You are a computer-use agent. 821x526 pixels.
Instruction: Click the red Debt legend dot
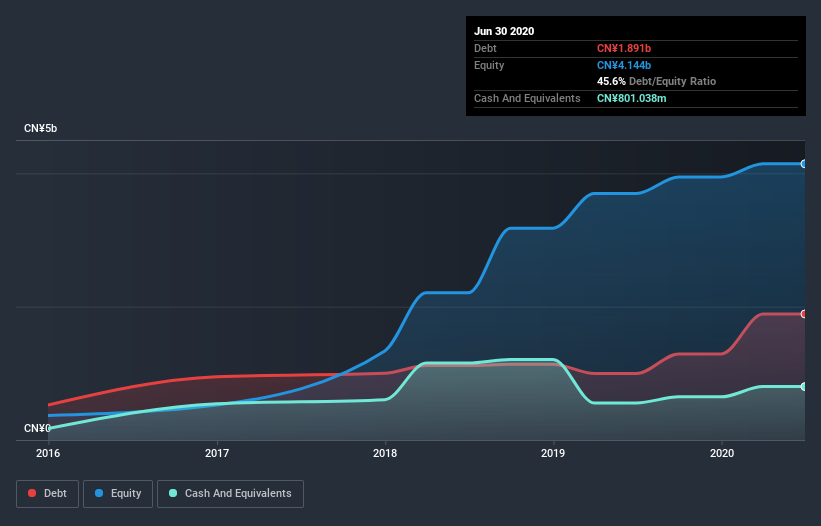(32, 493)
